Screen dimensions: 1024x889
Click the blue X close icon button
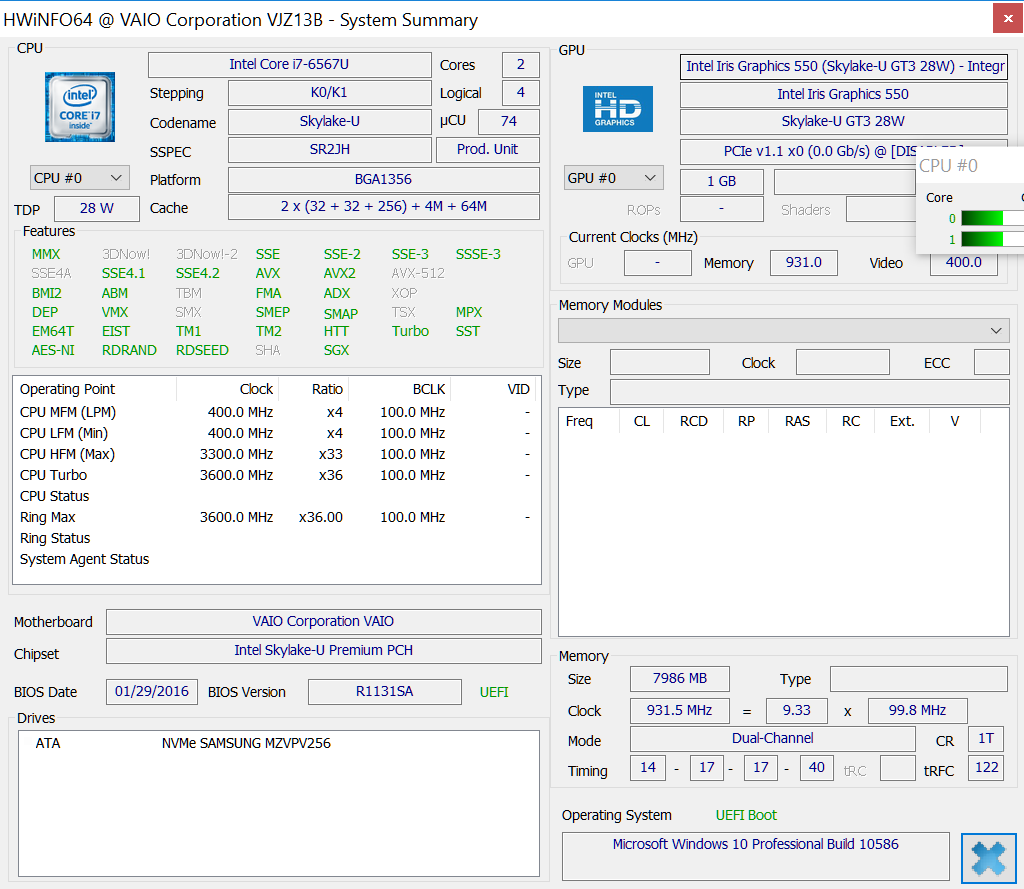(x=988, y=858)
